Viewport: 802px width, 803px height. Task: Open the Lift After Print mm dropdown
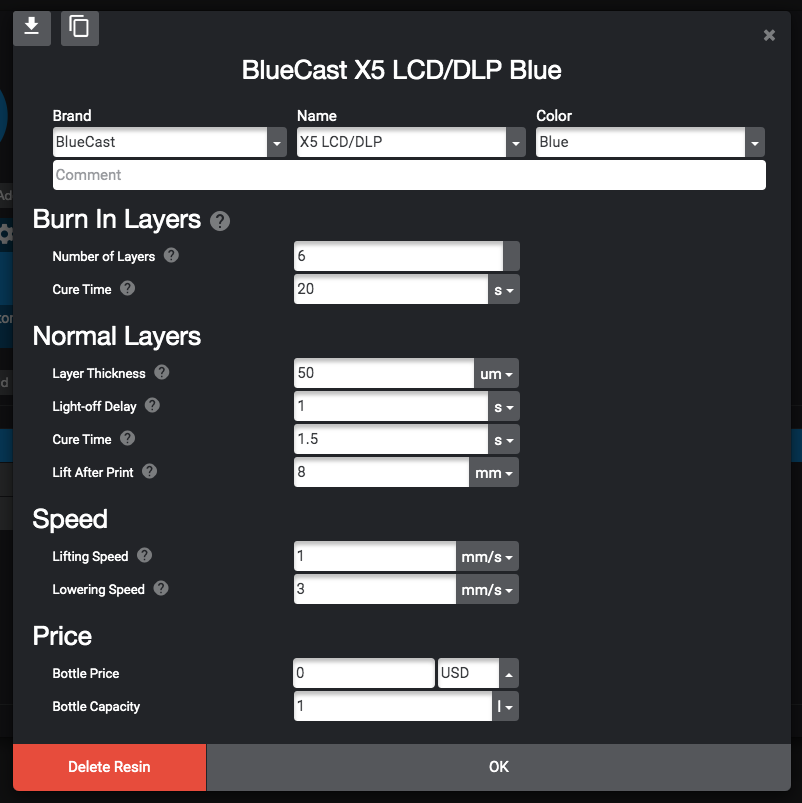coord(494,472)
